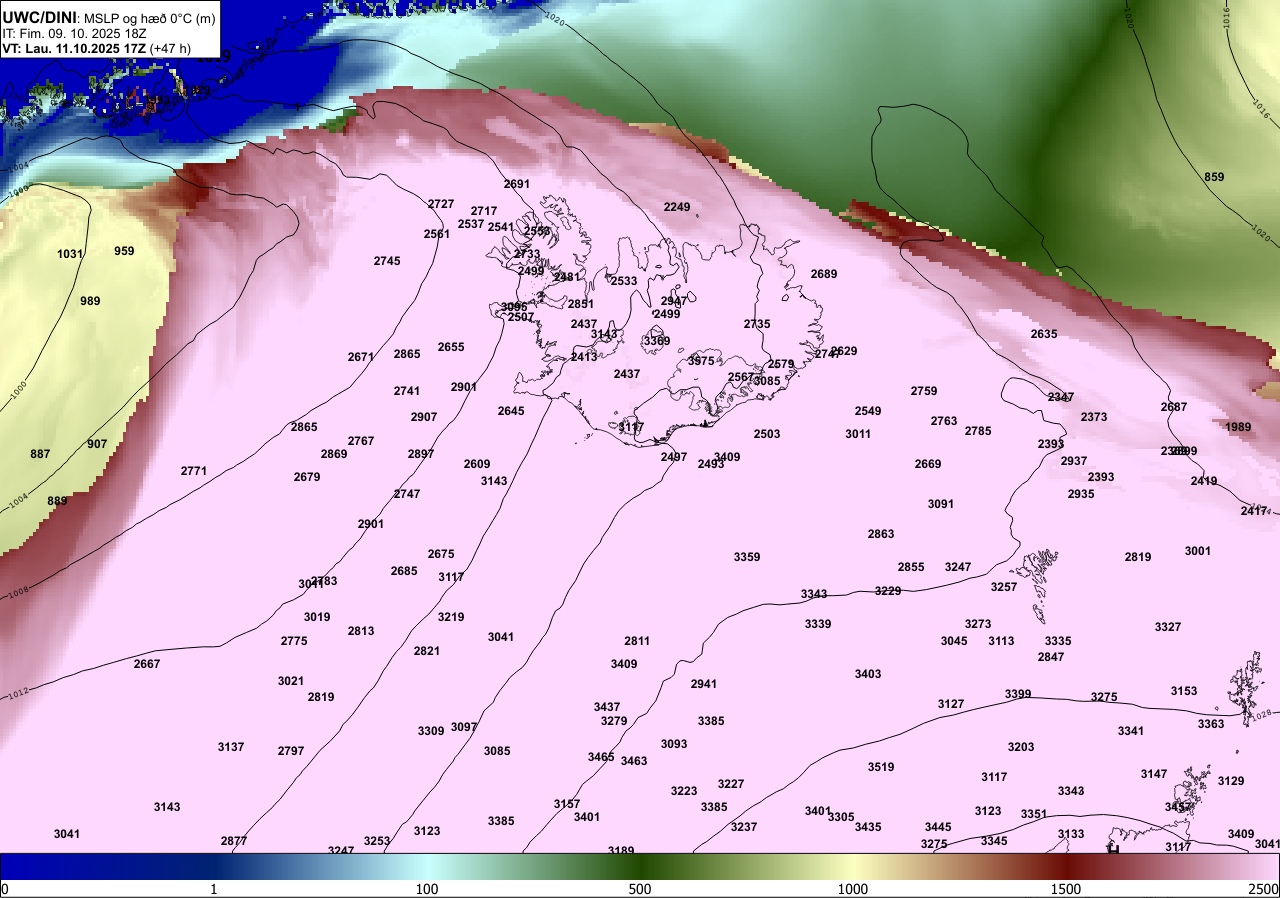Click the map value 2759

924,391
